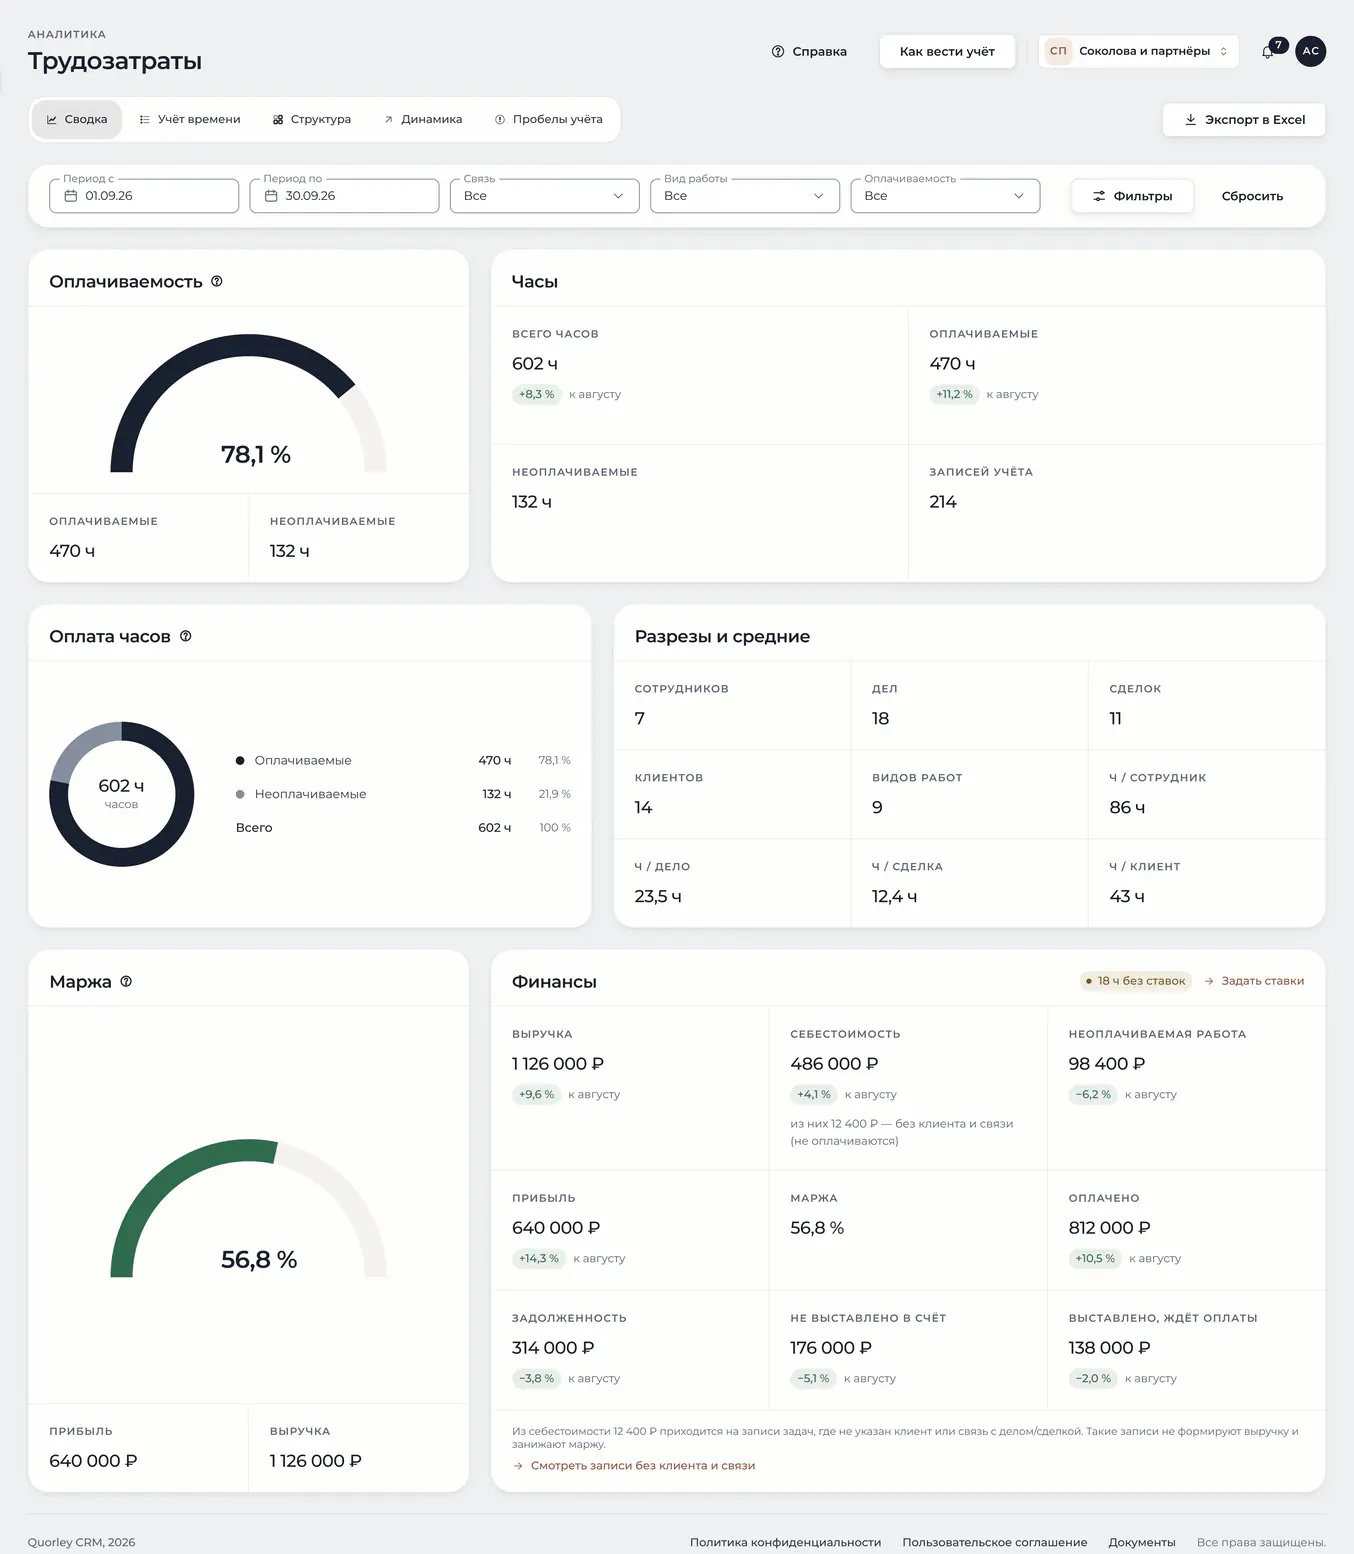
Task: Click the Период по date field
Action: [344, 196]
